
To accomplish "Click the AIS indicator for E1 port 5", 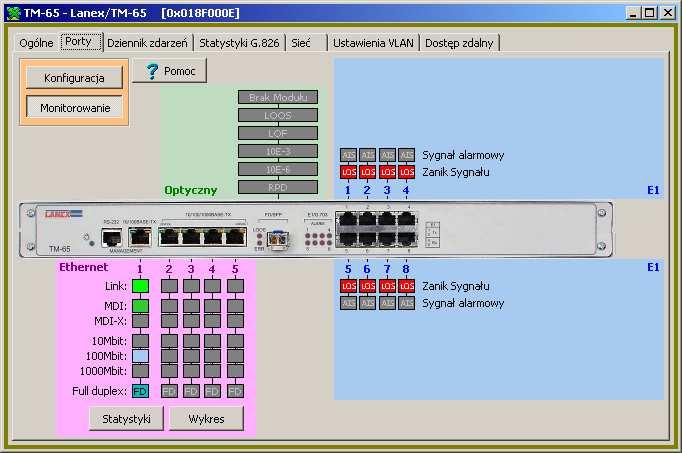I will point(348,303).
